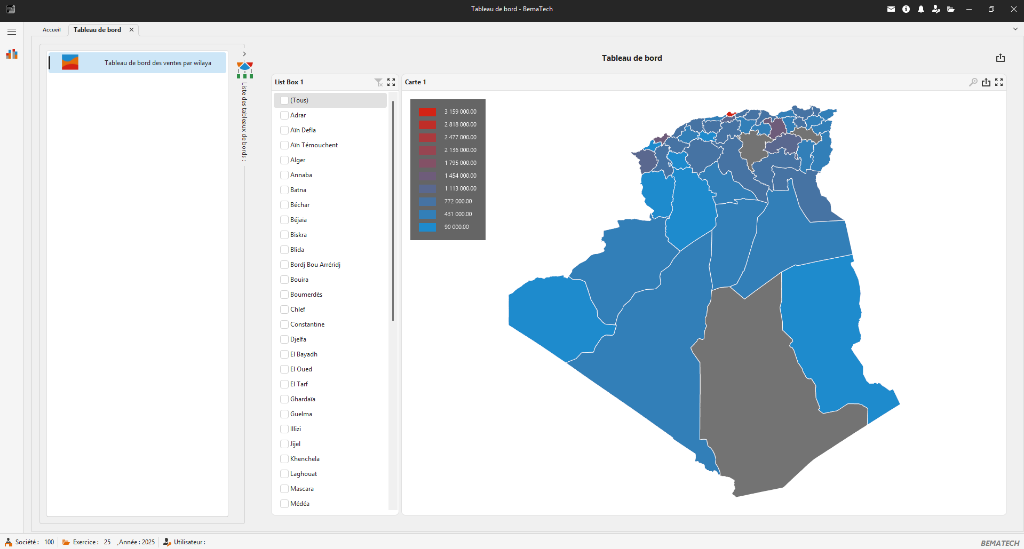This screenshot has width=1024, height=549.
Task: Switch to the Accueil tab
Action: click(x=51, y=29)
